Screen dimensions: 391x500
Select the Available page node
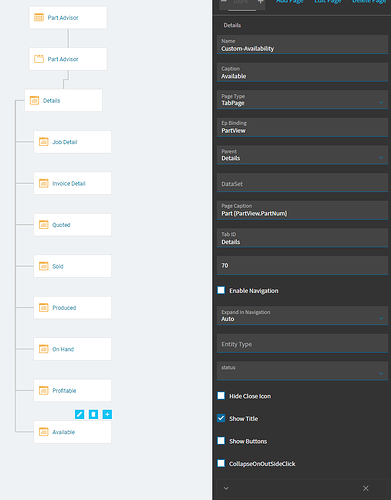[72, 432]
